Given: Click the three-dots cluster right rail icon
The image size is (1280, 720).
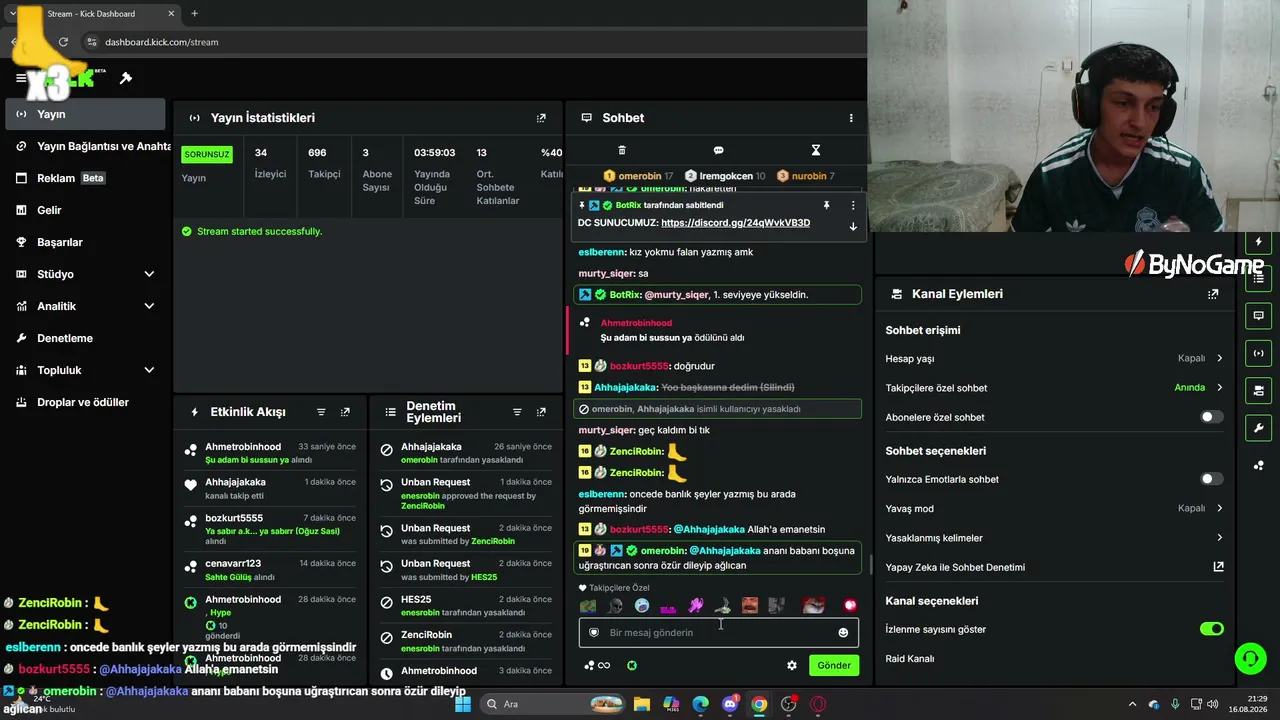Looking at the screenshot, I should coord(1258,465).
